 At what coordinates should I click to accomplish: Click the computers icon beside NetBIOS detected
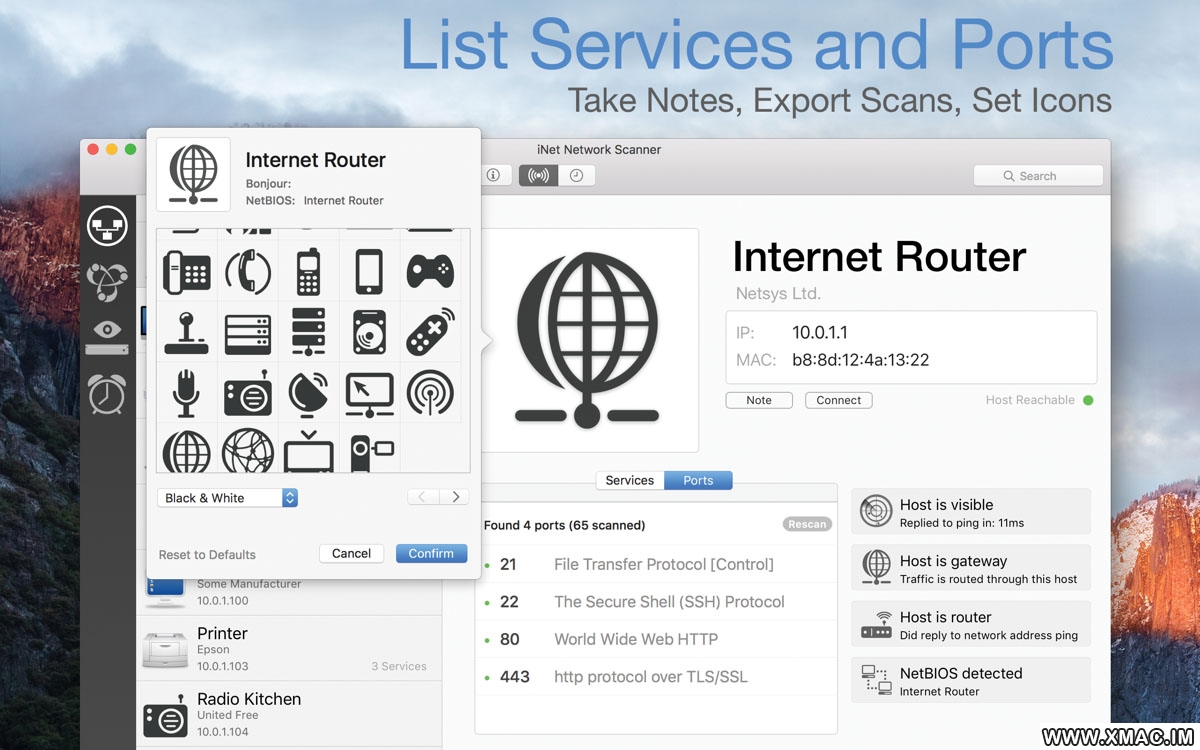876,680
